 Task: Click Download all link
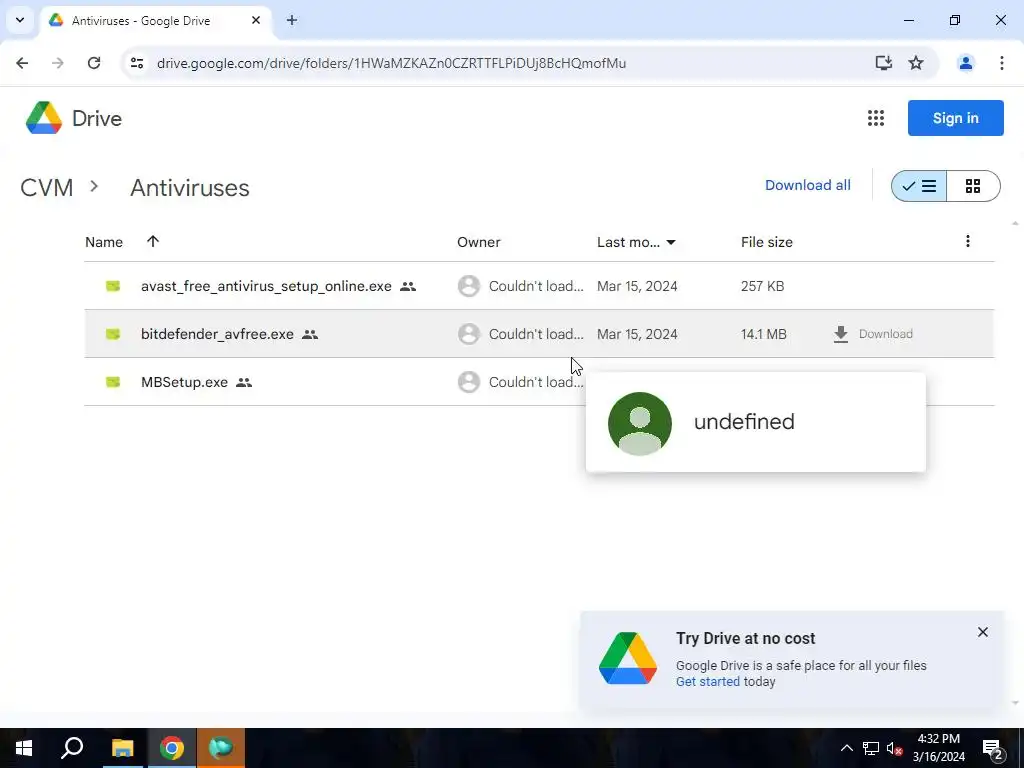(808, 185)
